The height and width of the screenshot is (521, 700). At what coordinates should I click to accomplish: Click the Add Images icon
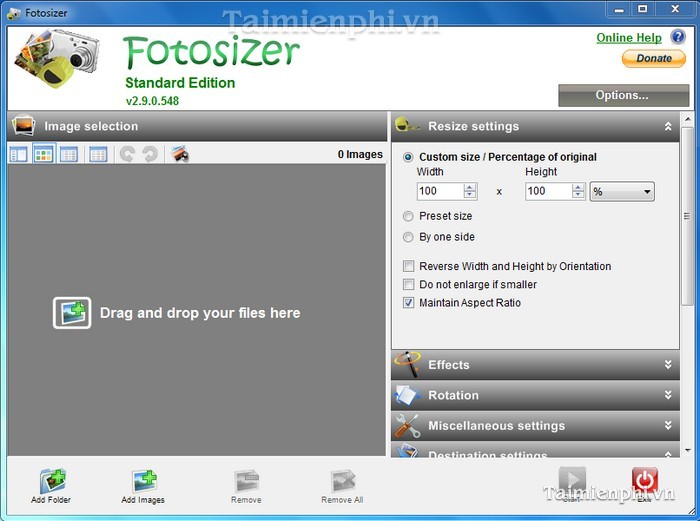tap(144, 480)
